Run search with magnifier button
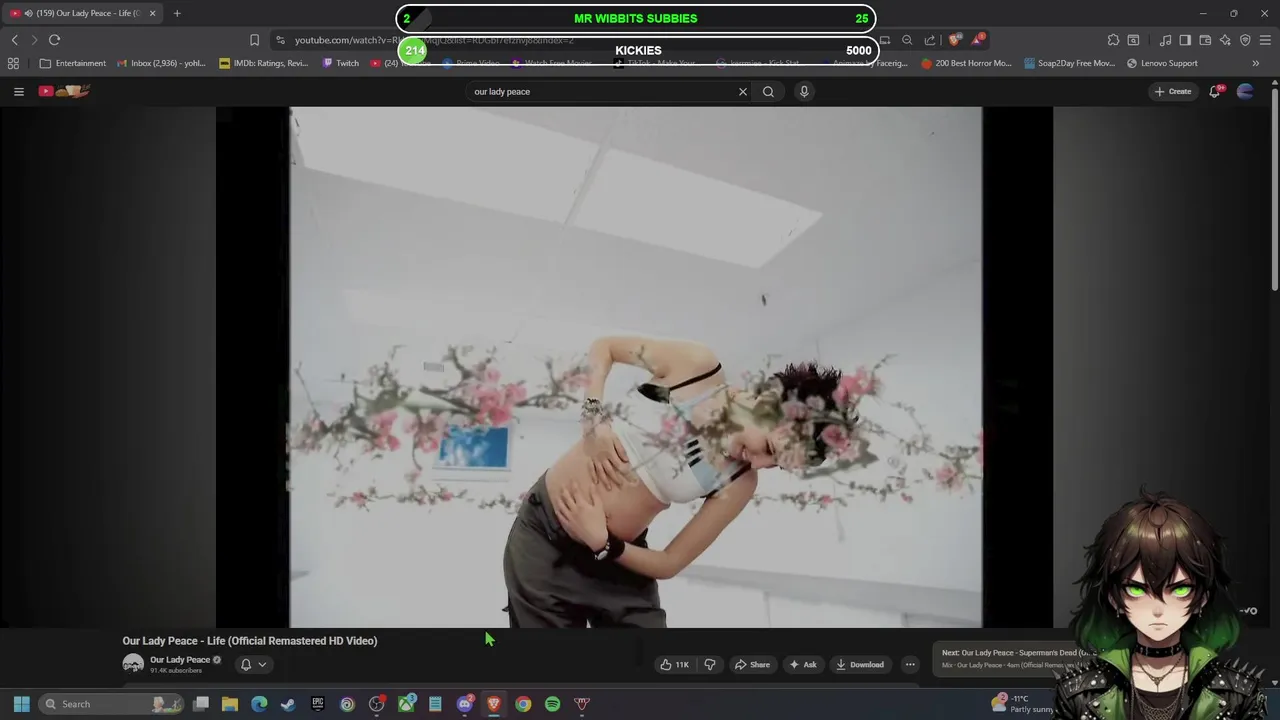The height and width of the screenshot is (720, 1280). (x=768, y=91)
